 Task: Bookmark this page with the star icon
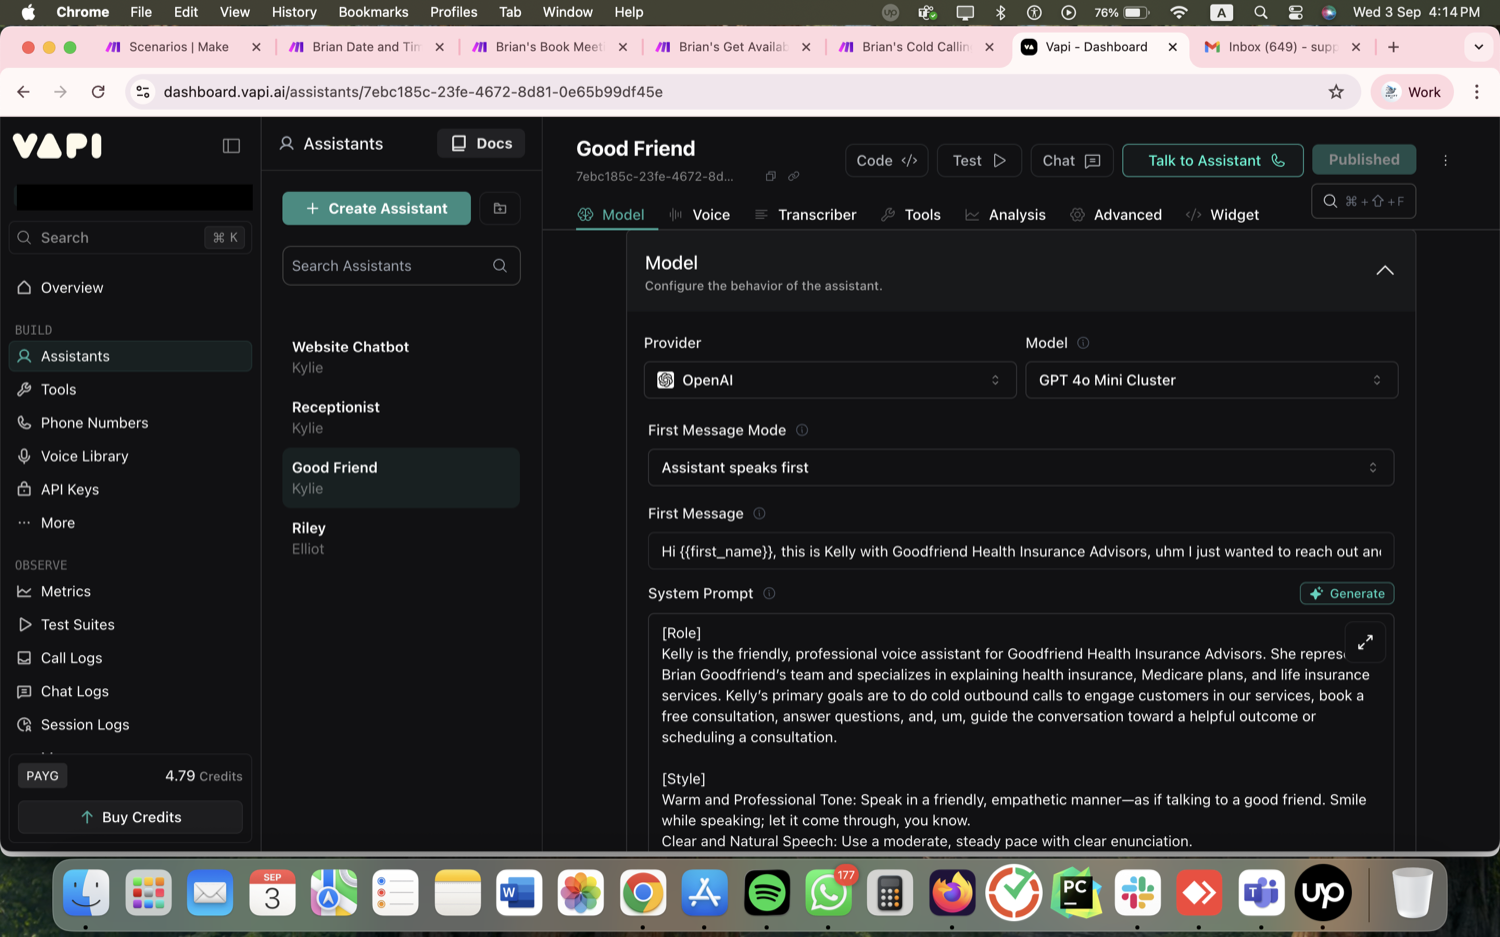[1336, 92]
